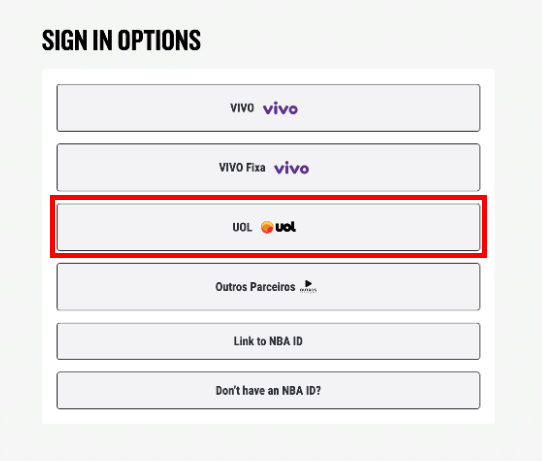Open the Don't have an NBA ID? option
Screen dimensions: 542x461
pos(268,391)
